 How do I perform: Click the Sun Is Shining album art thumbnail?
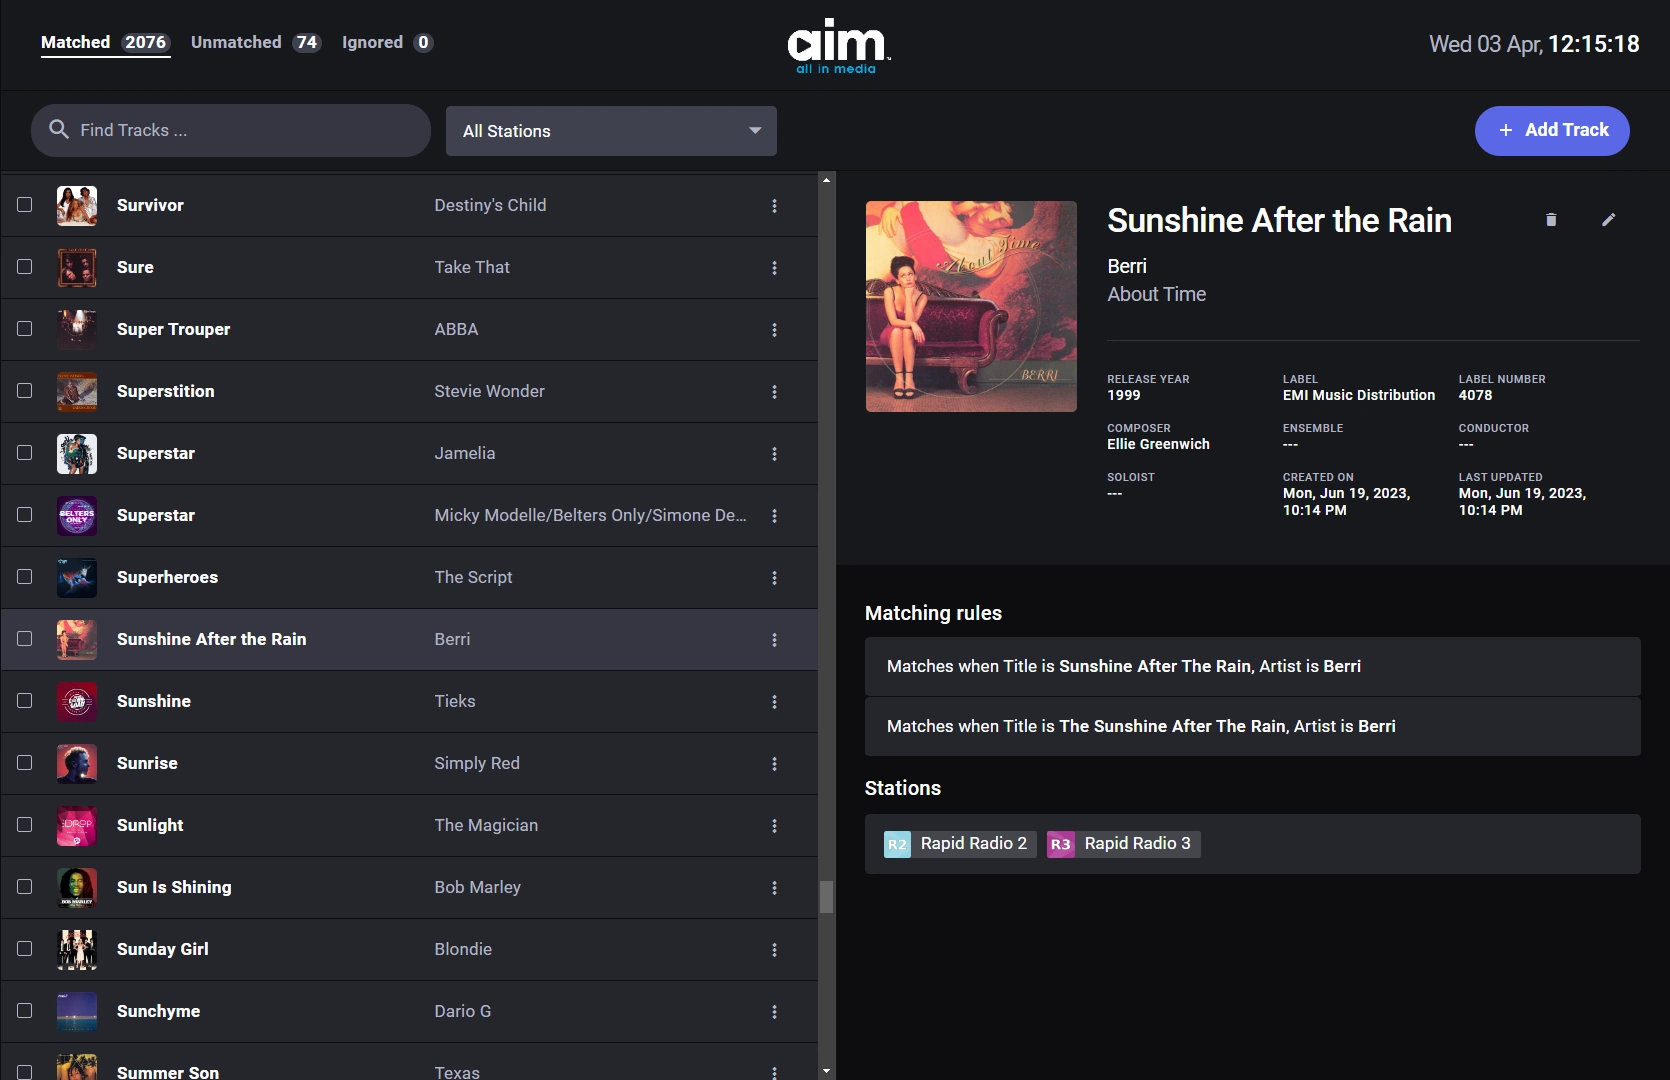point(77,888)
